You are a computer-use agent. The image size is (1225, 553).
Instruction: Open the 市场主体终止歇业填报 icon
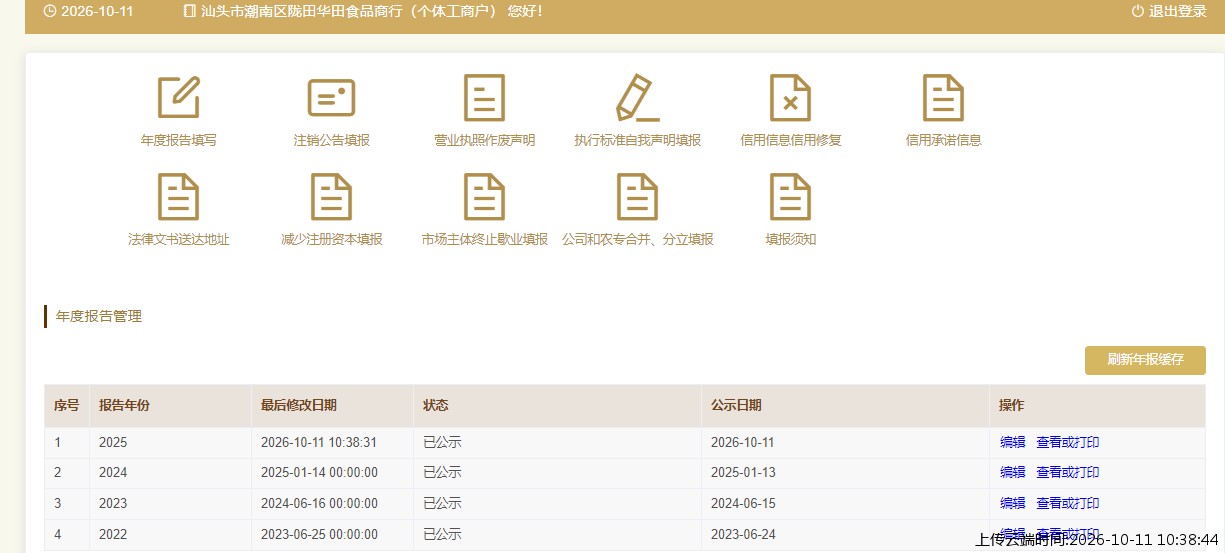(485, 197)
